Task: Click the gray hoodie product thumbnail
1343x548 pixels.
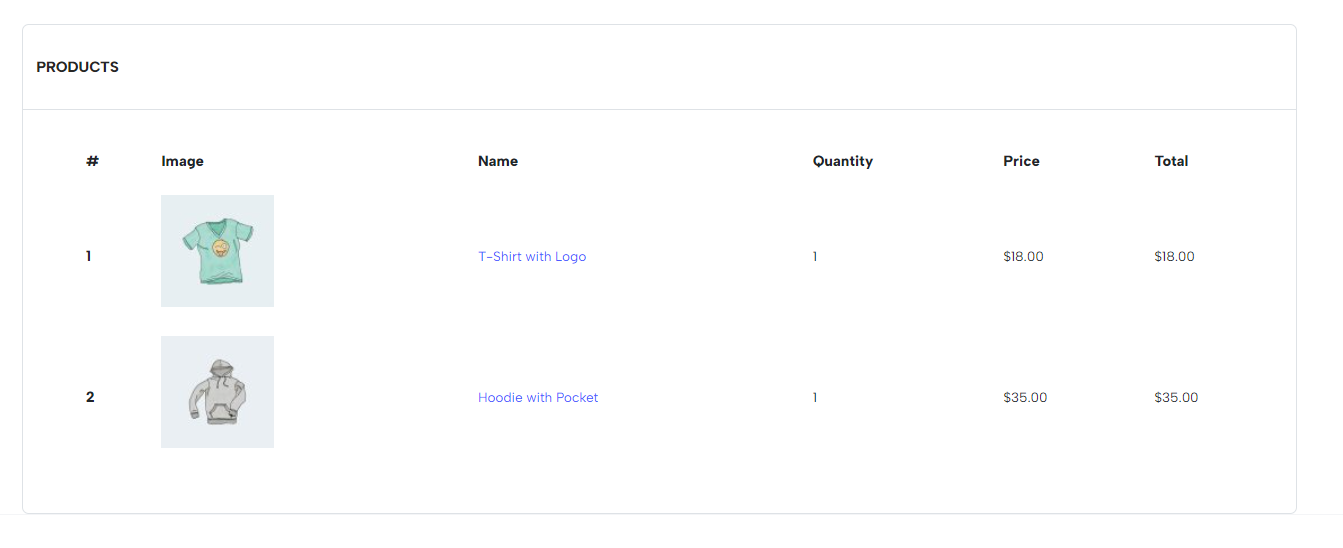Action: tap(217, 392)
